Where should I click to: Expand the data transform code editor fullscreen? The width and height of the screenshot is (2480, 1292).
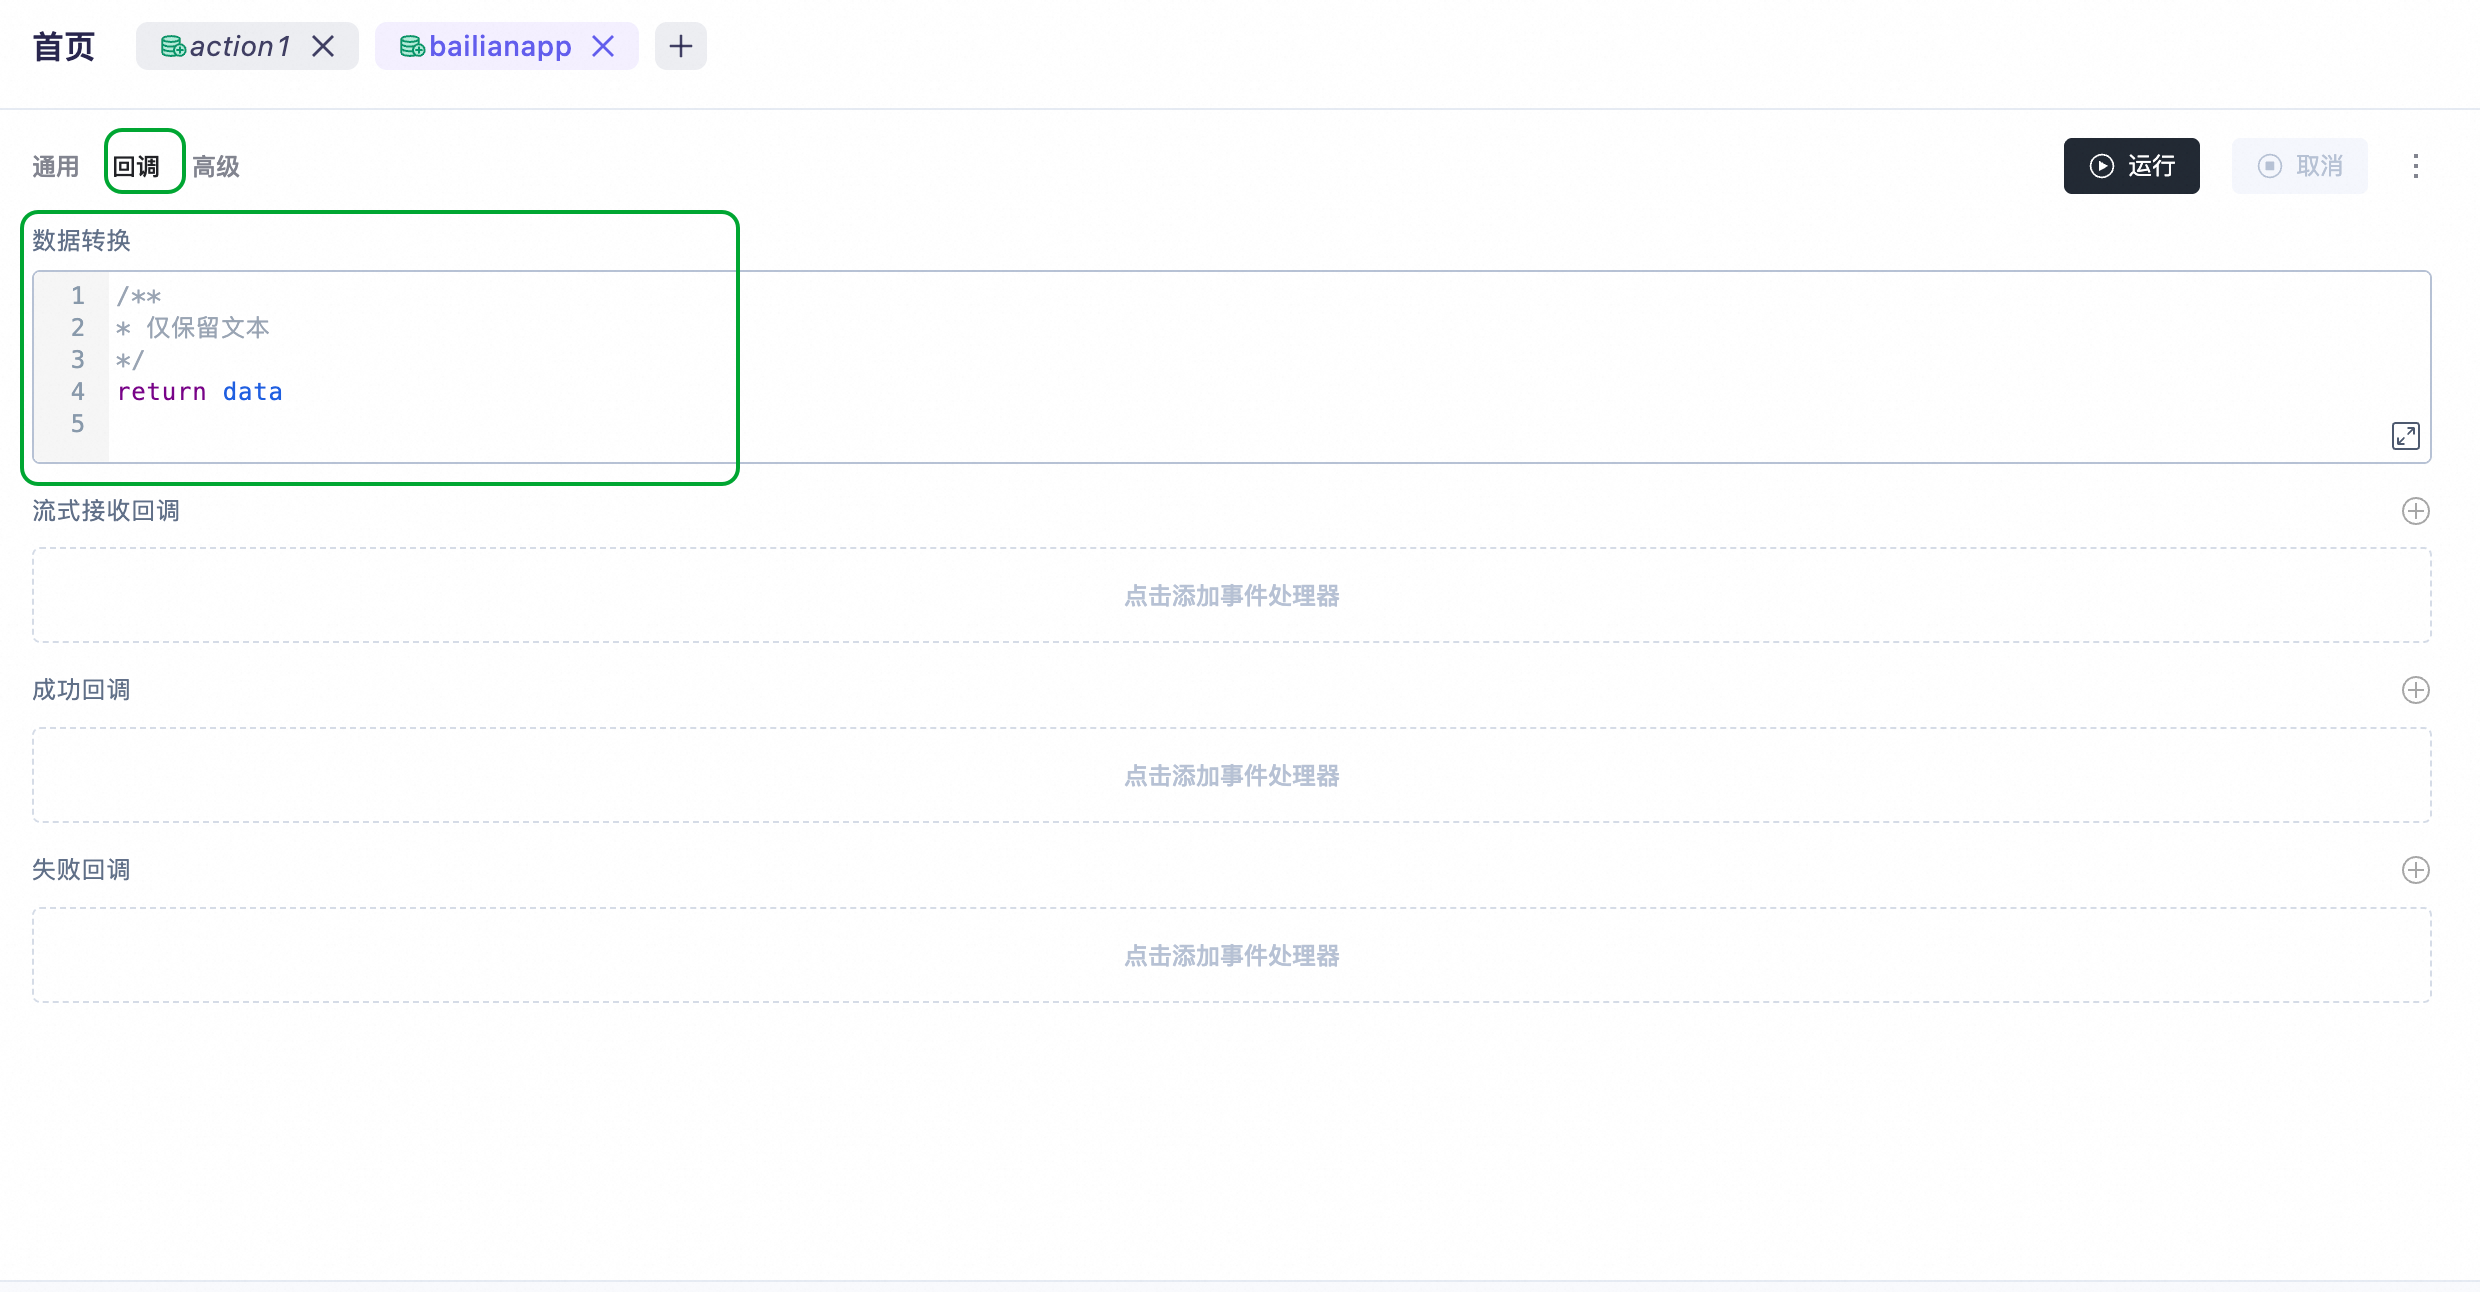(2405, 436)
